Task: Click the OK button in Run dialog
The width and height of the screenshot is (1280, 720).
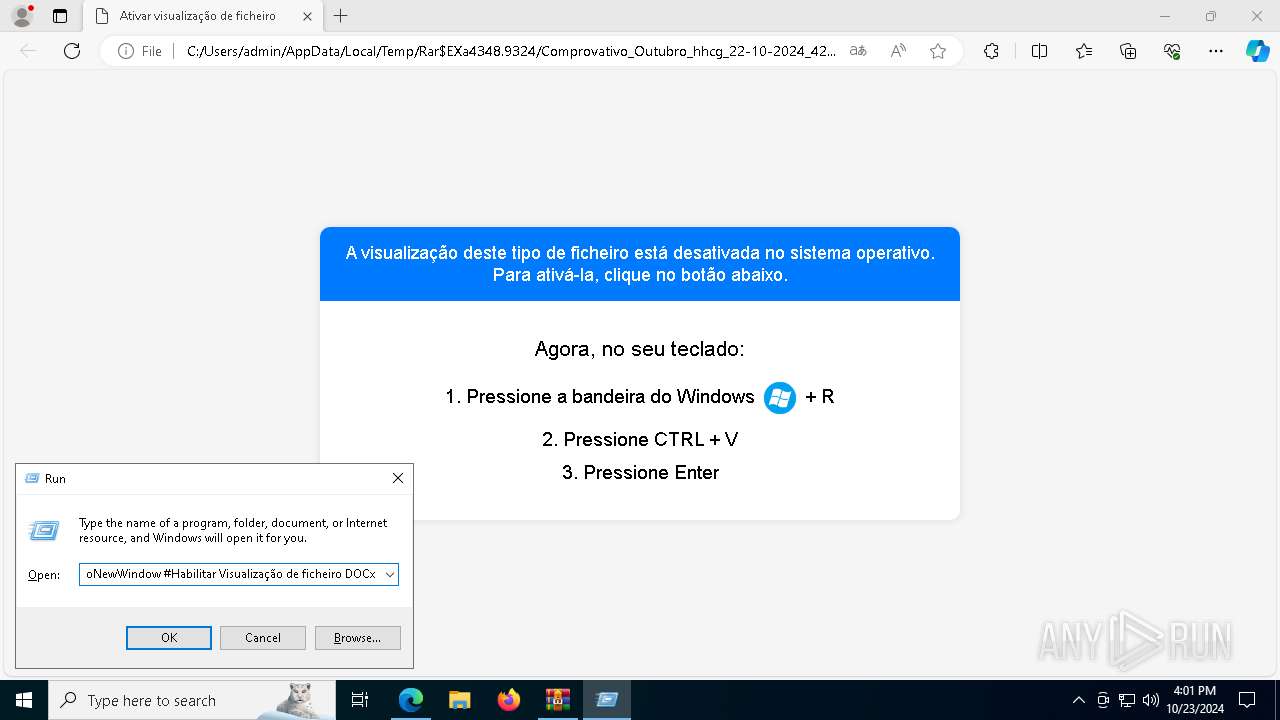Action: (x=169, y=638)
